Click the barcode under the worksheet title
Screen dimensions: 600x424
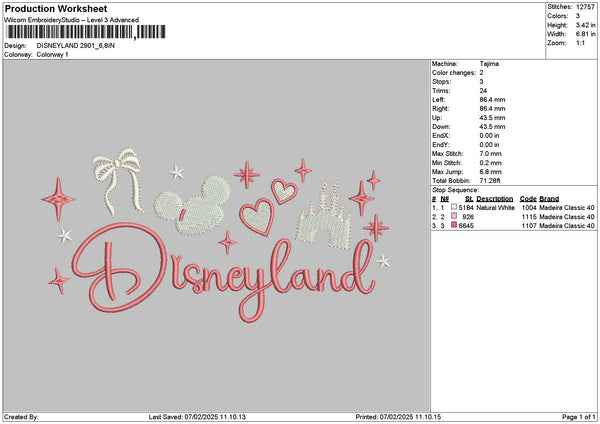coord(84,33)
